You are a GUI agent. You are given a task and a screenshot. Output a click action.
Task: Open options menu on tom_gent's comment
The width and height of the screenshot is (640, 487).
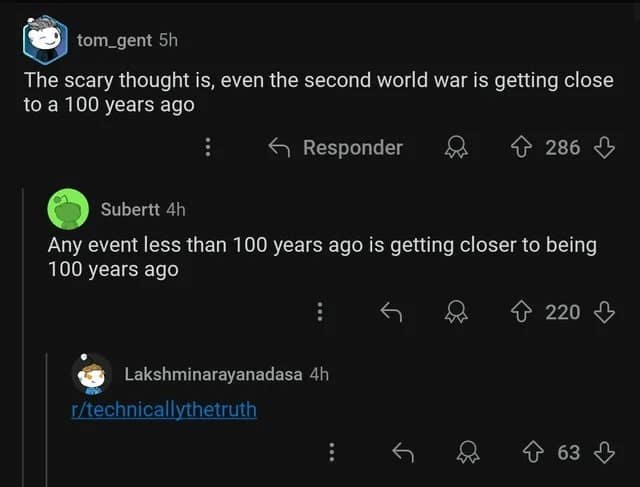(208, 148)
